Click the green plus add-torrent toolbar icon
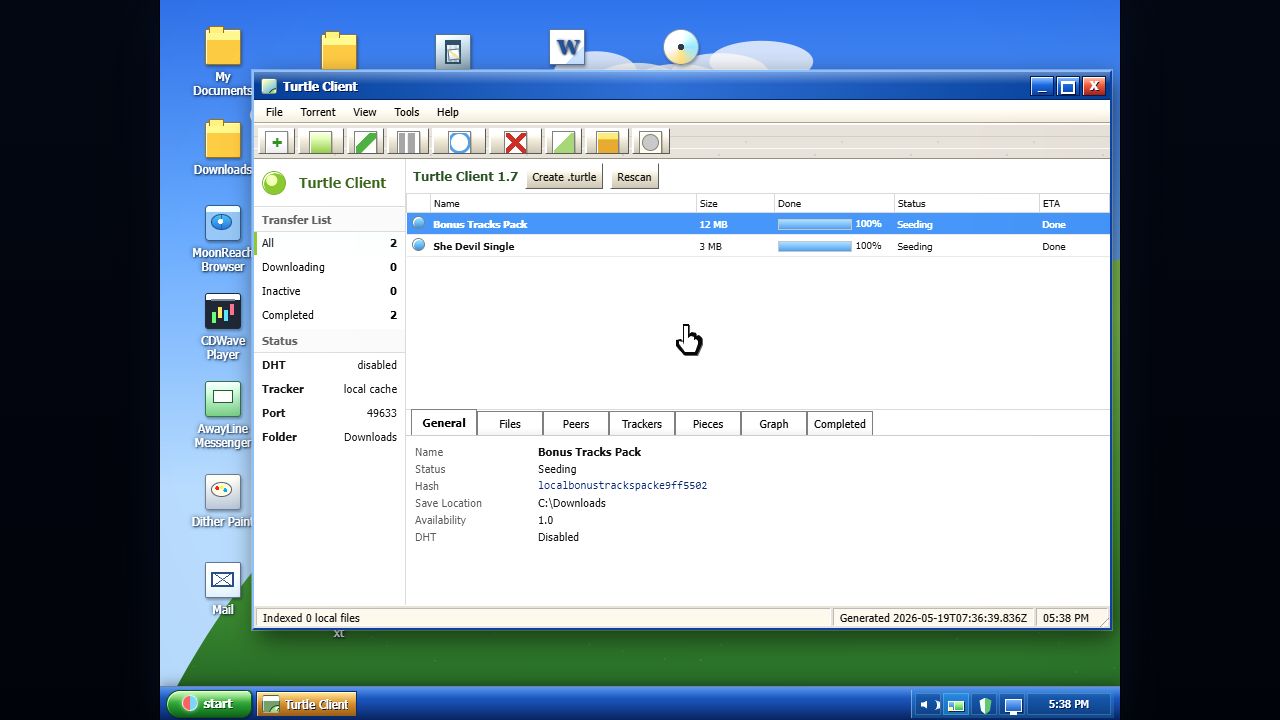1280x720 pixels. (x=276, y=142)
